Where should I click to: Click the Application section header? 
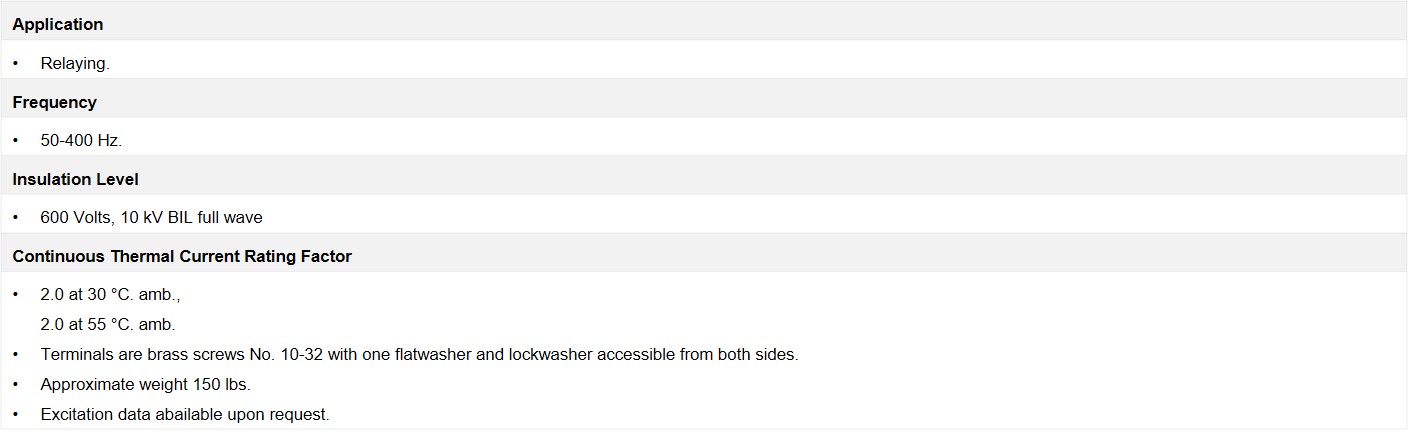[58, 24]
